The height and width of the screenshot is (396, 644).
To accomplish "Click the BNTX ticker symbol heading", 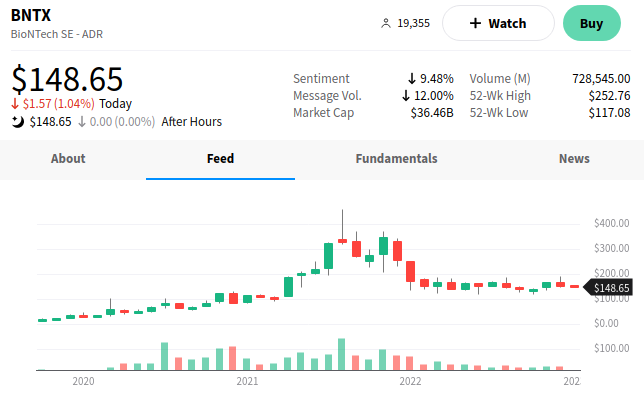I will 31,16.
